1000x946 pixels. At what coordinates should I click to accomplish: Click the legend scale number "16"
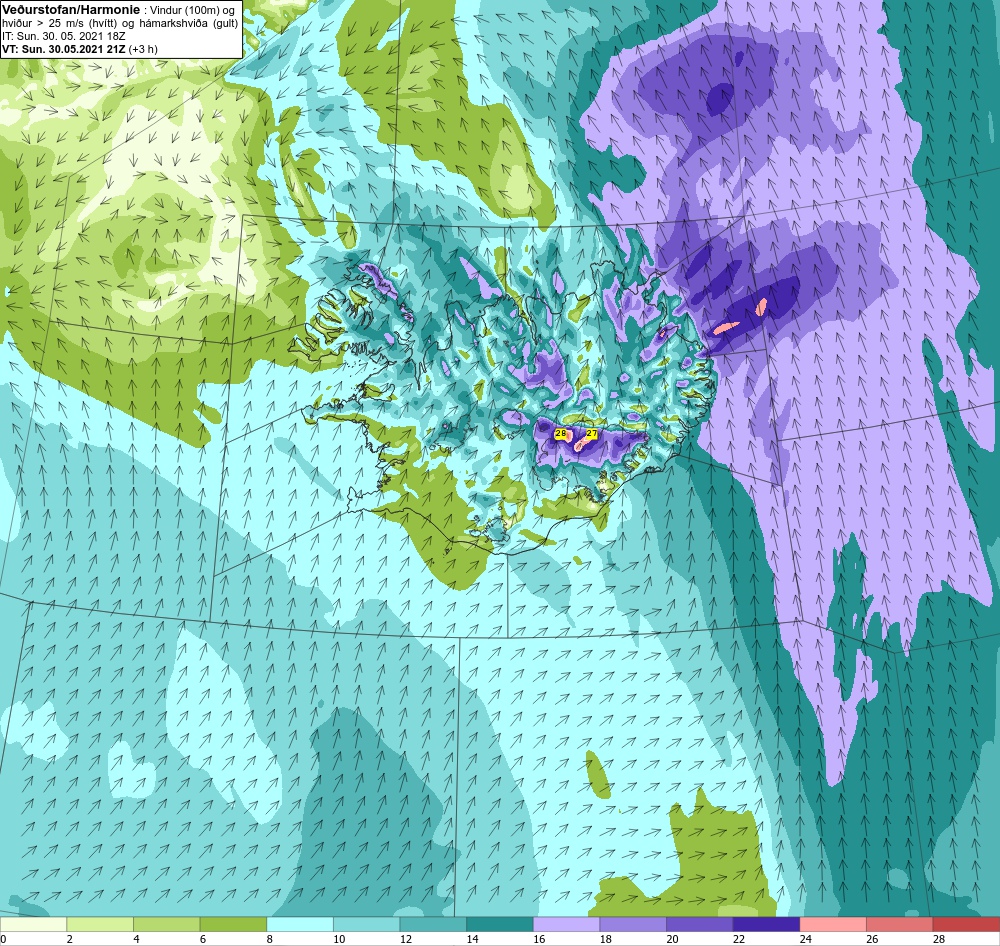tap(539, 939)
